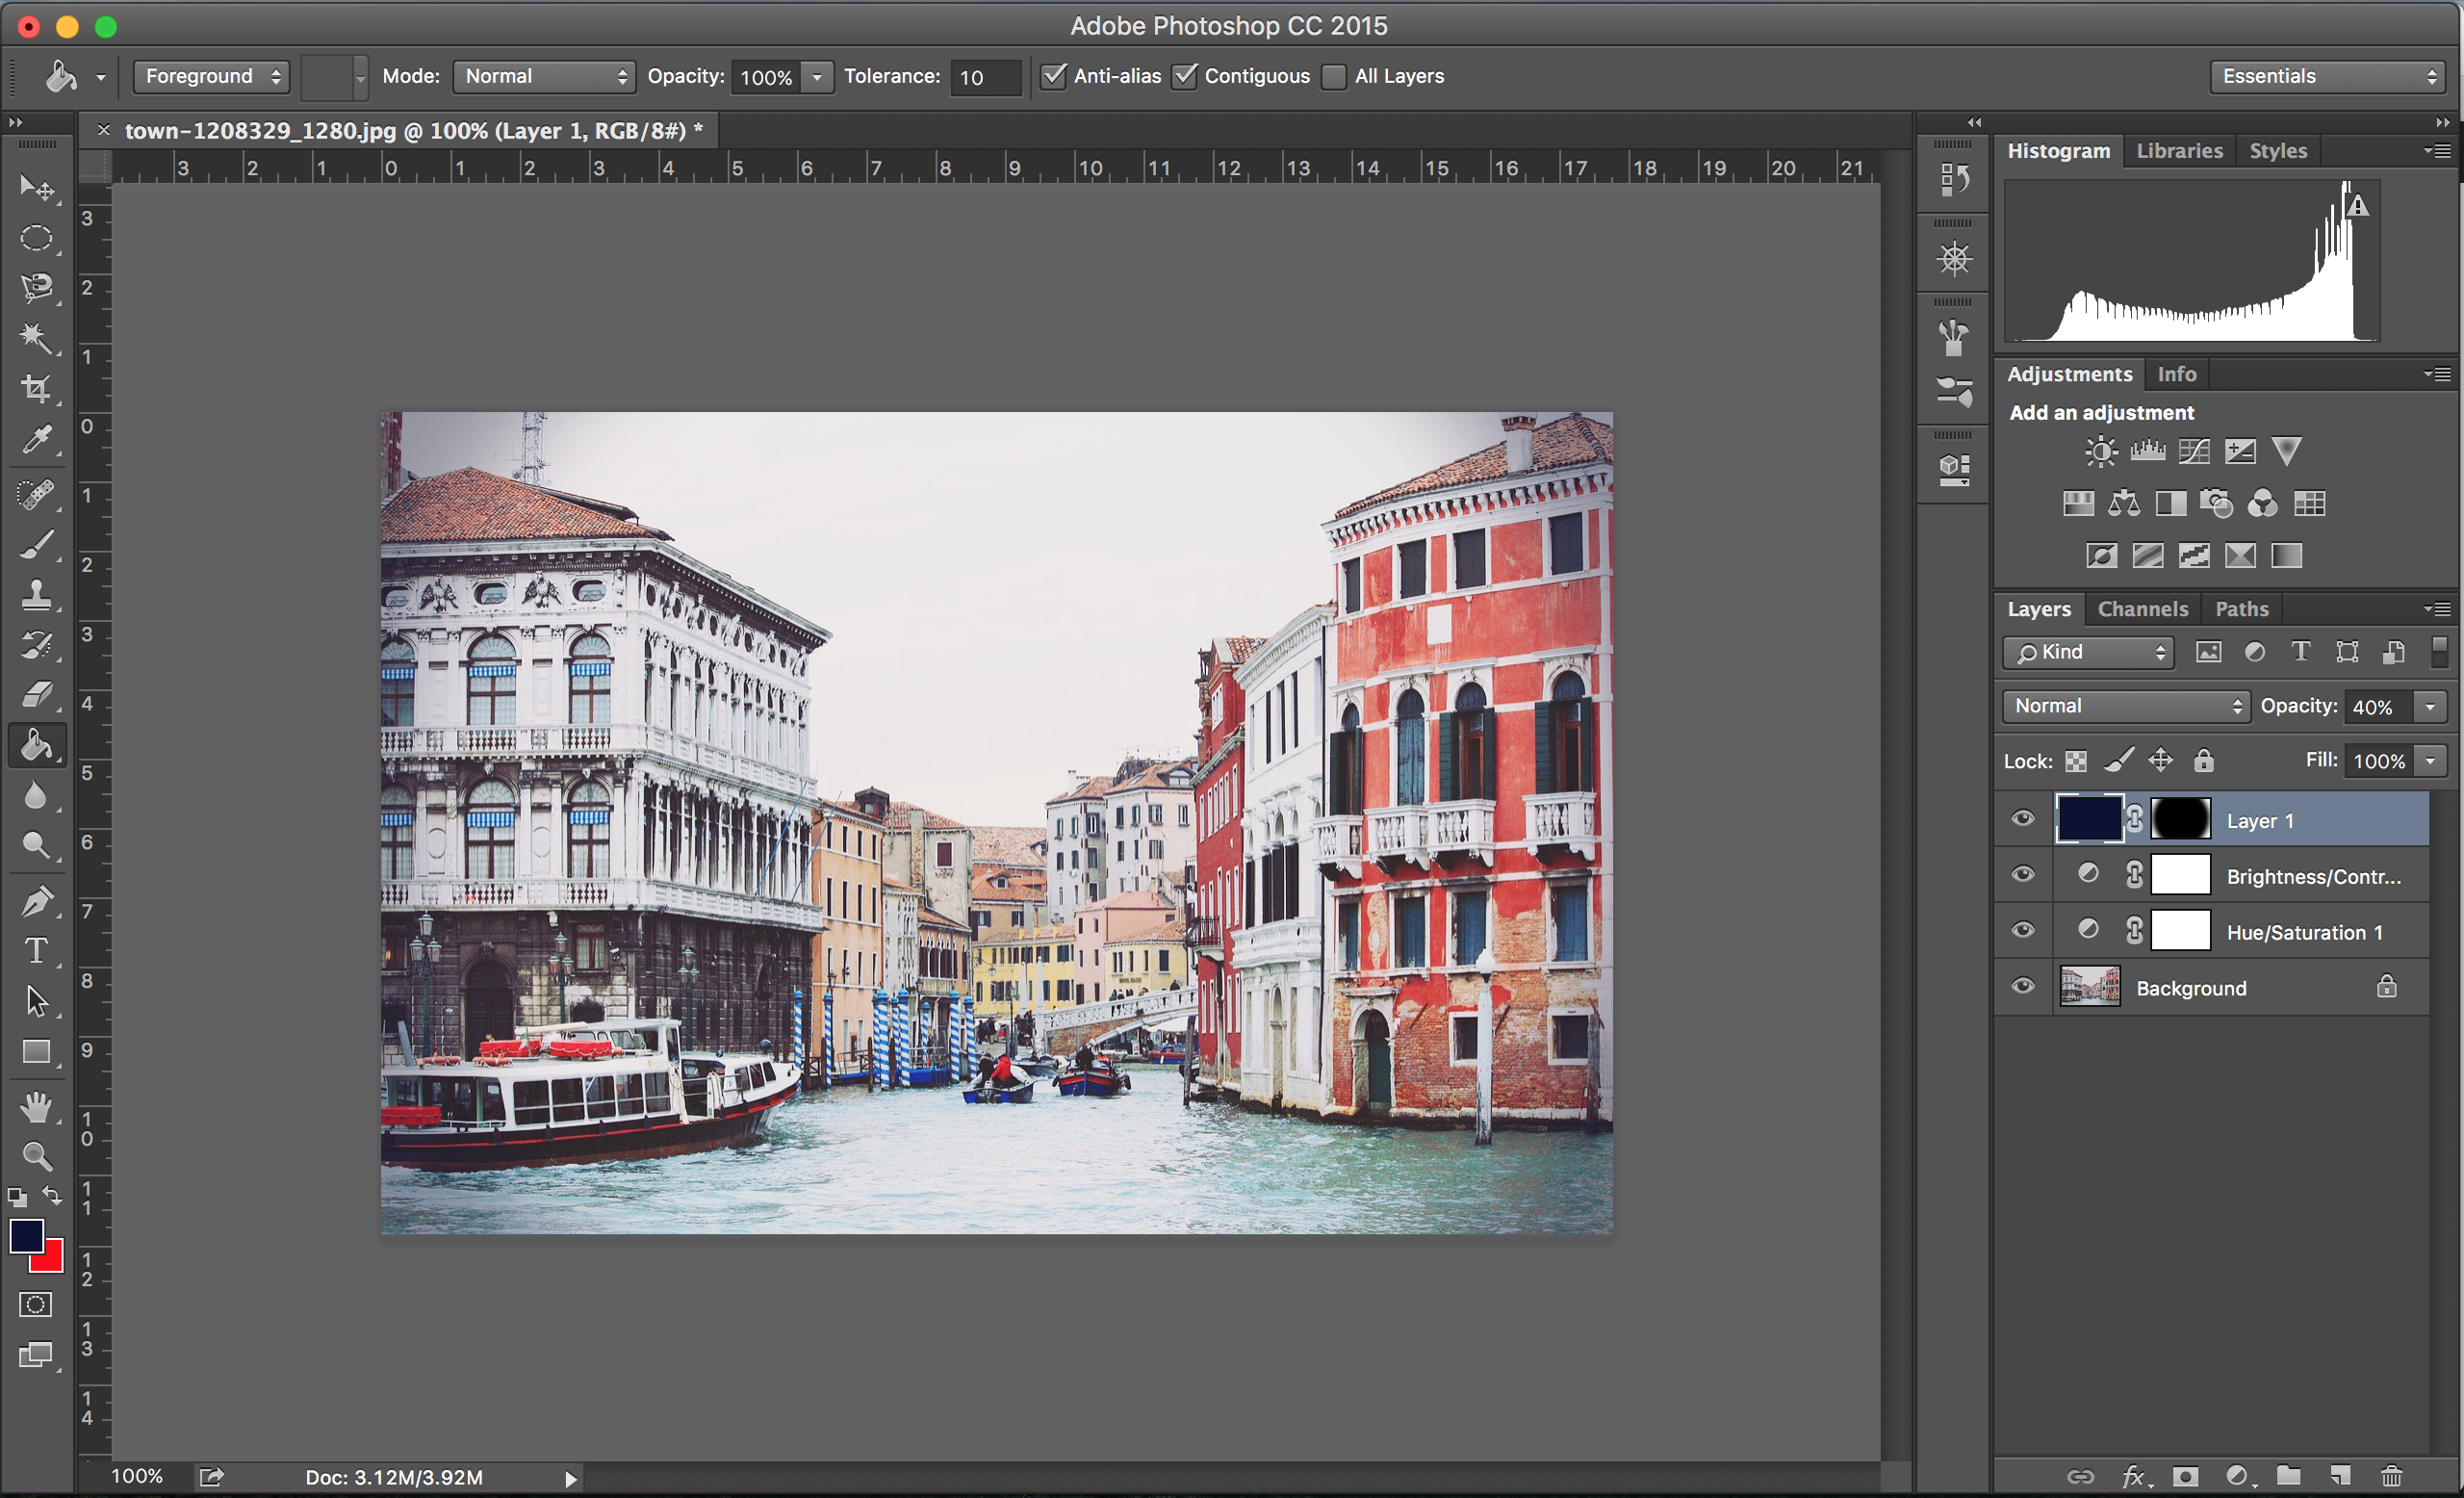The image size is (2464, 1498).
Task: Select the Crop tool
Action: [x=37, y=388]
